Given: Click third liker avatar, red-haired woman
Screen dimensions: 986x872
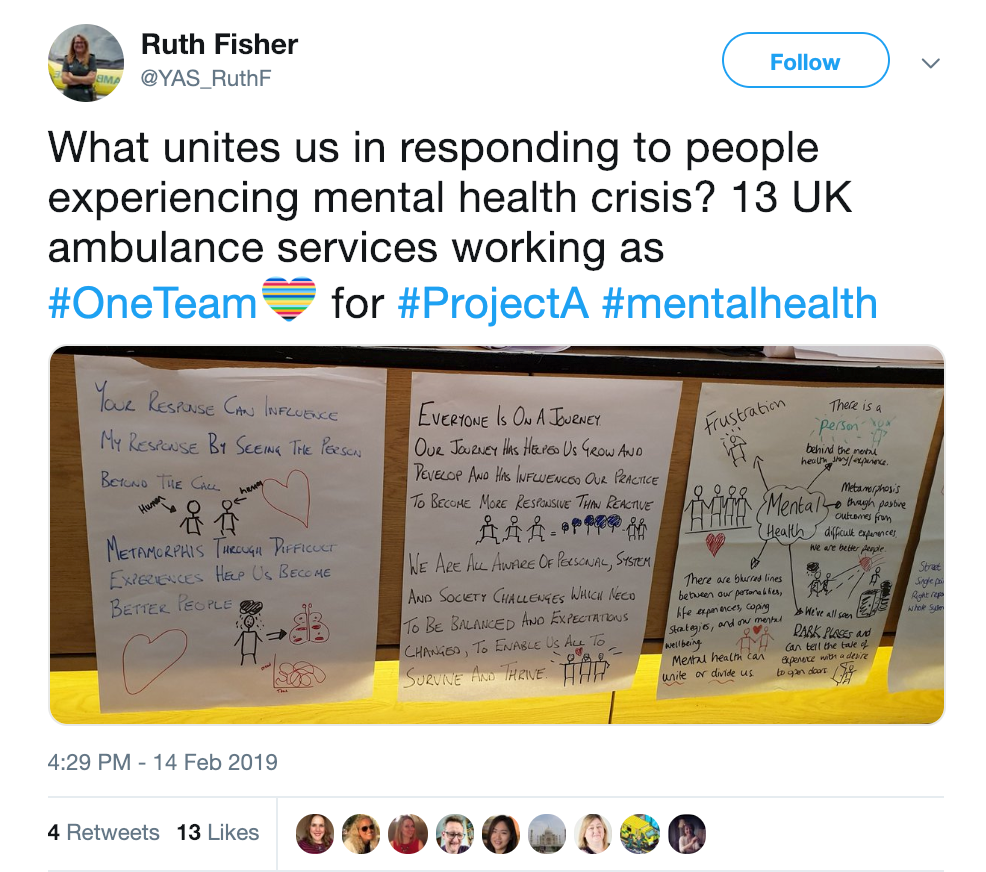Looking at the screenshot, I should 407,834.
